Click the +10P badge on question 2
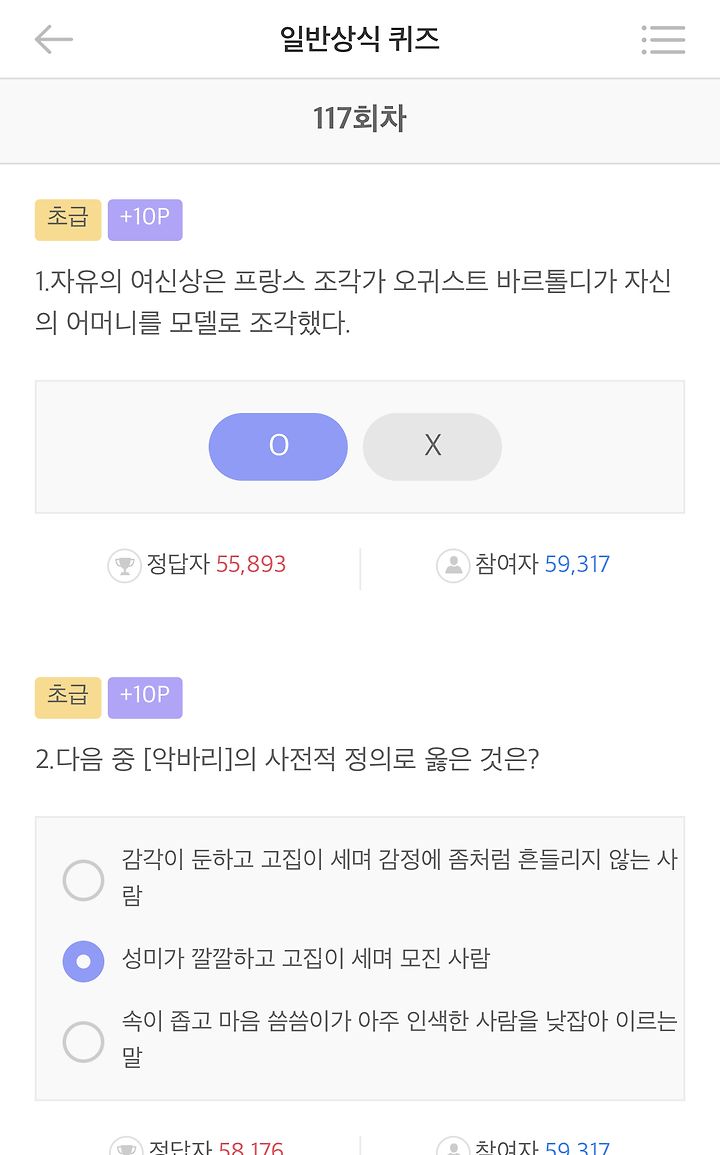Image resolution: width=720 pixels, height=1155 pixels. [x=145, y=697]
